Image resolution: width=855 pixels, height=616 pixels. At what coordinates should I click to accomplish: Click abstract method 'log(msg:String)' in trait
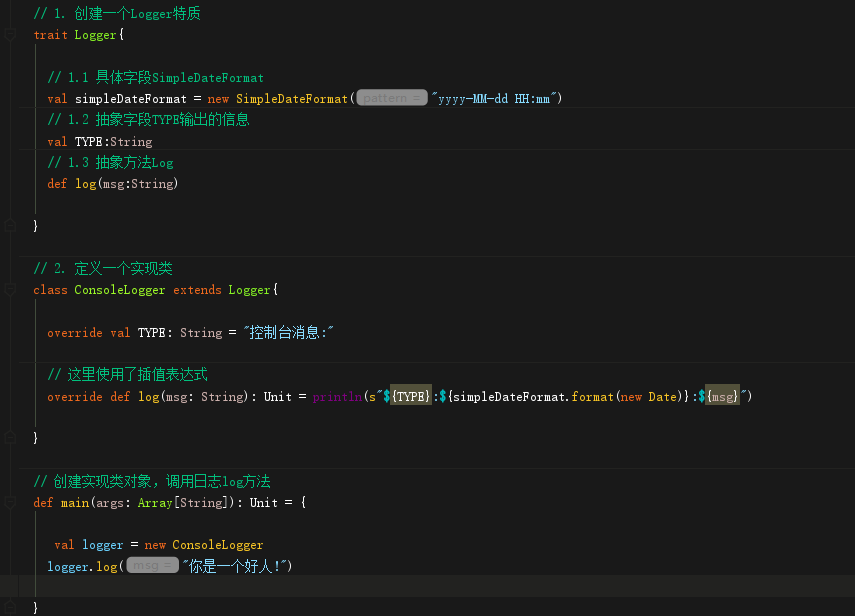point(127,184)
